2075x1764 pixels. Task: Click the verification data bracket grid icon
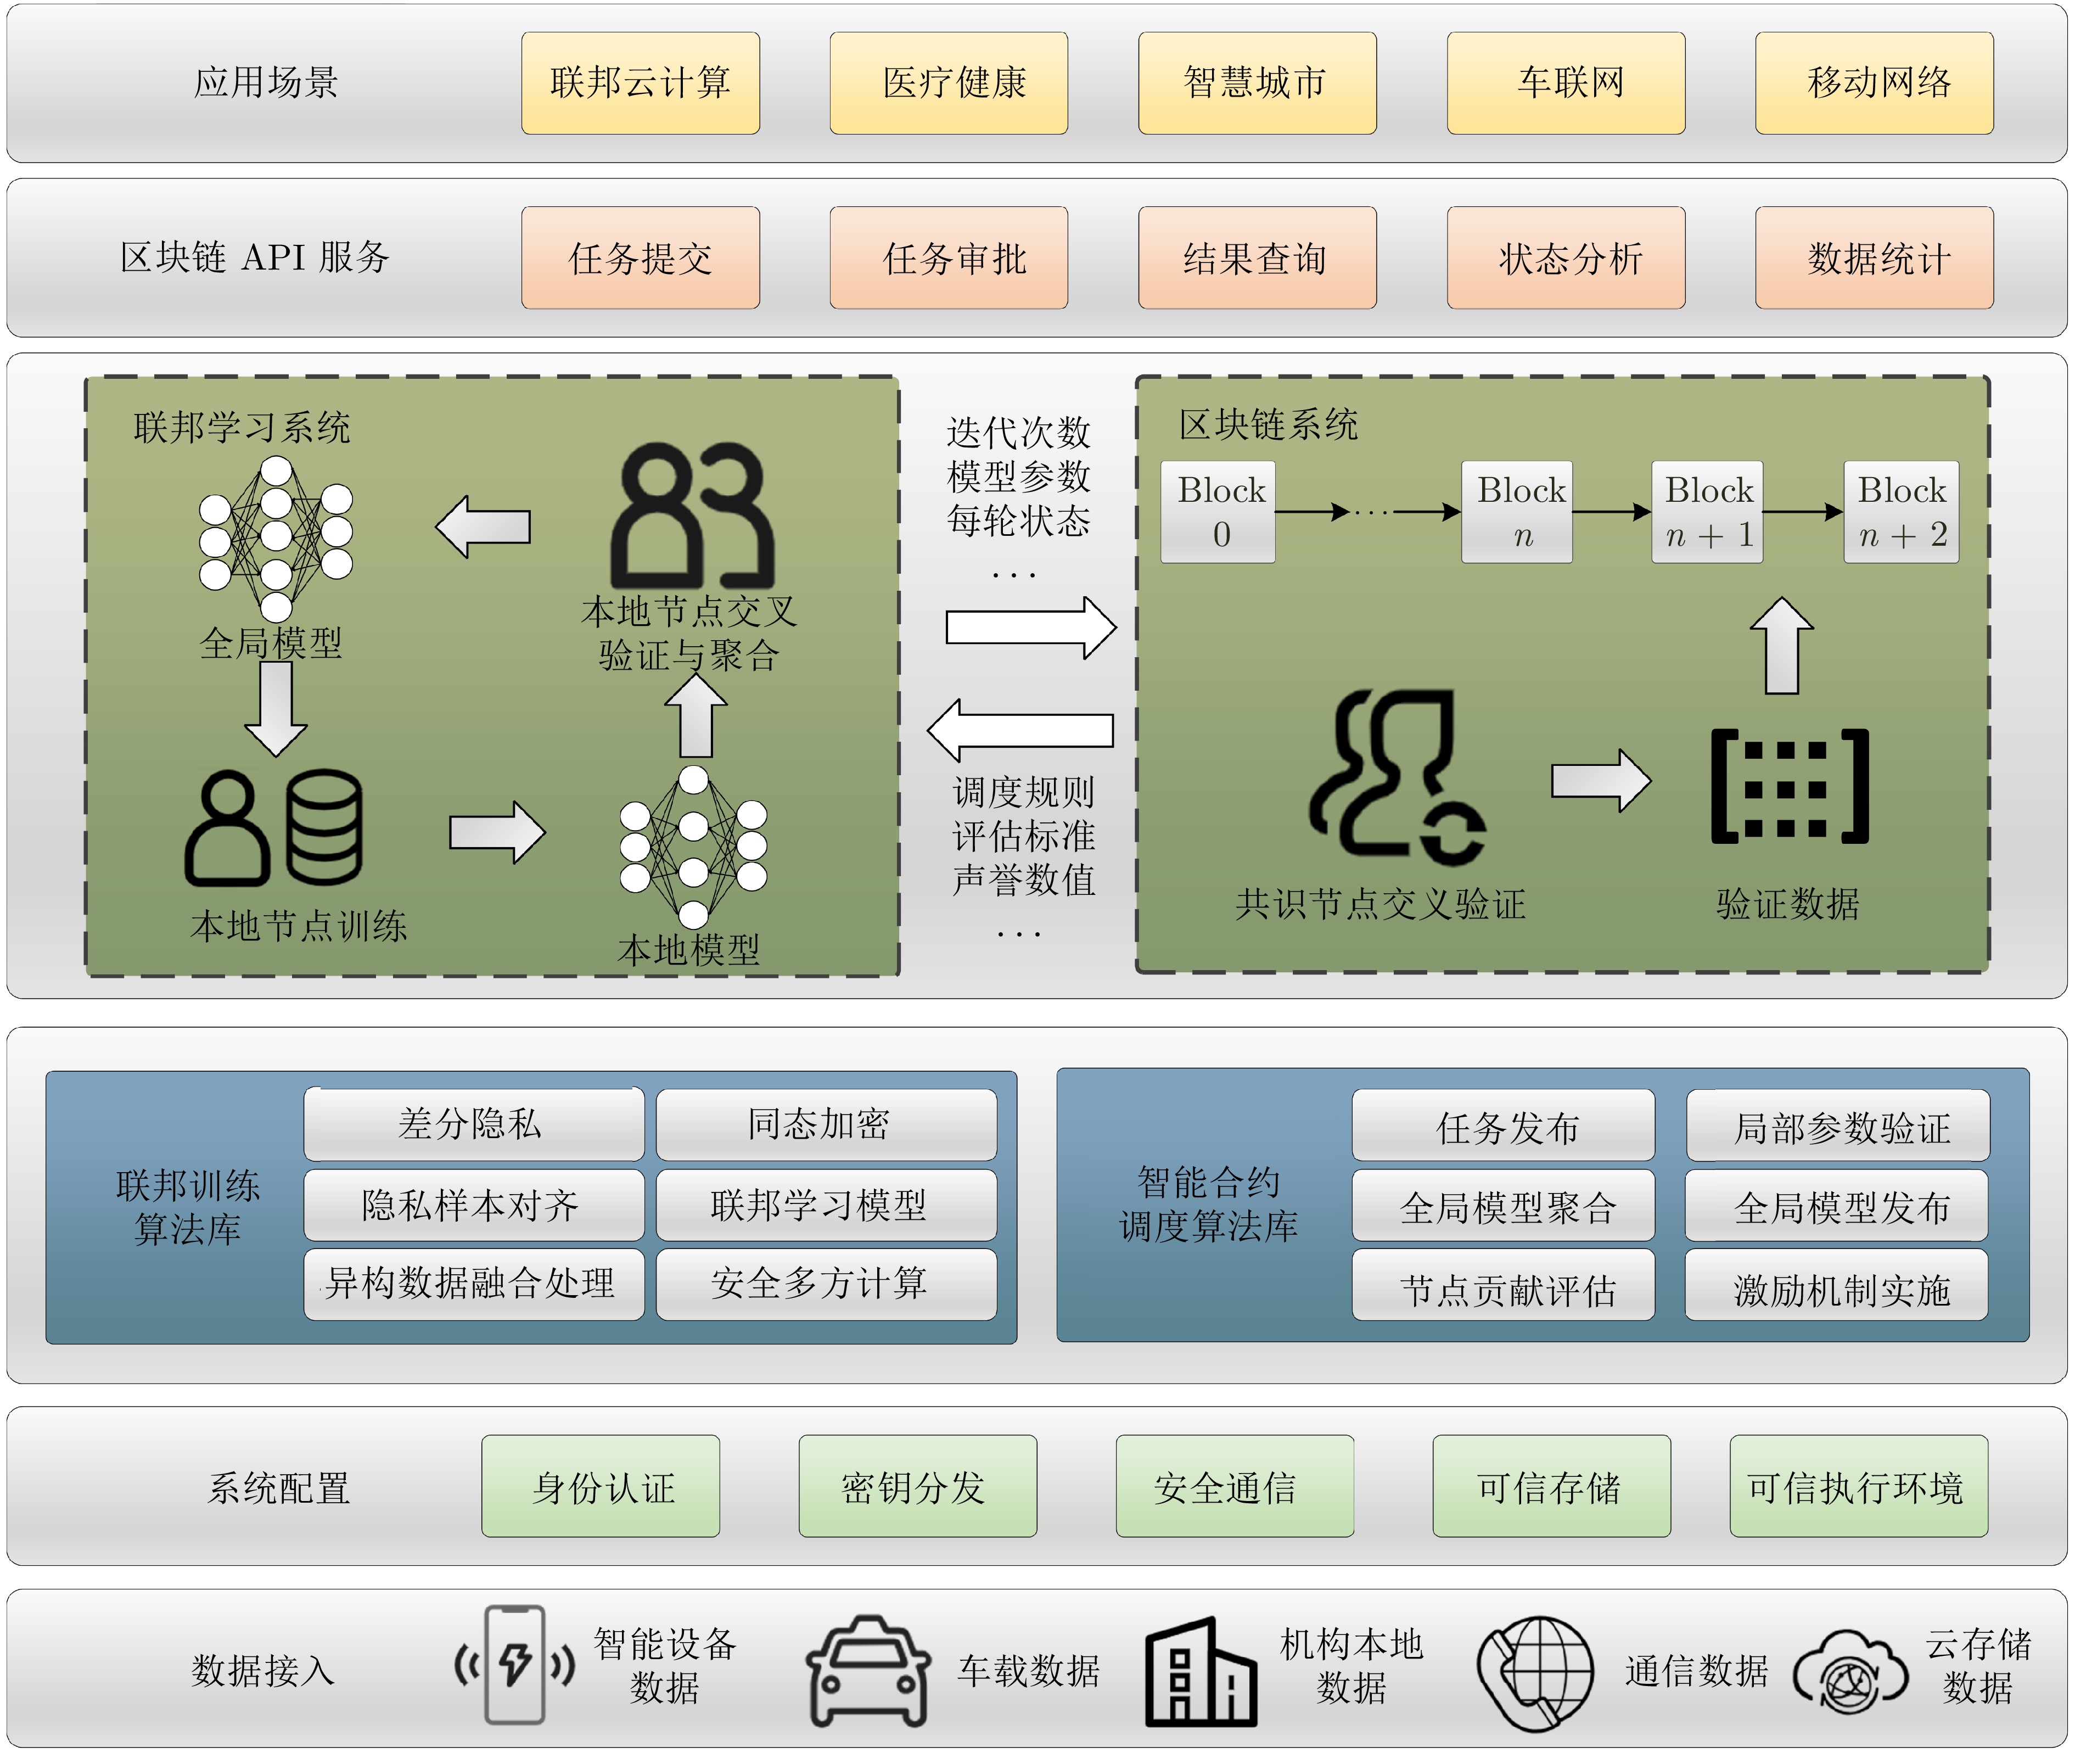point(1789,787)
